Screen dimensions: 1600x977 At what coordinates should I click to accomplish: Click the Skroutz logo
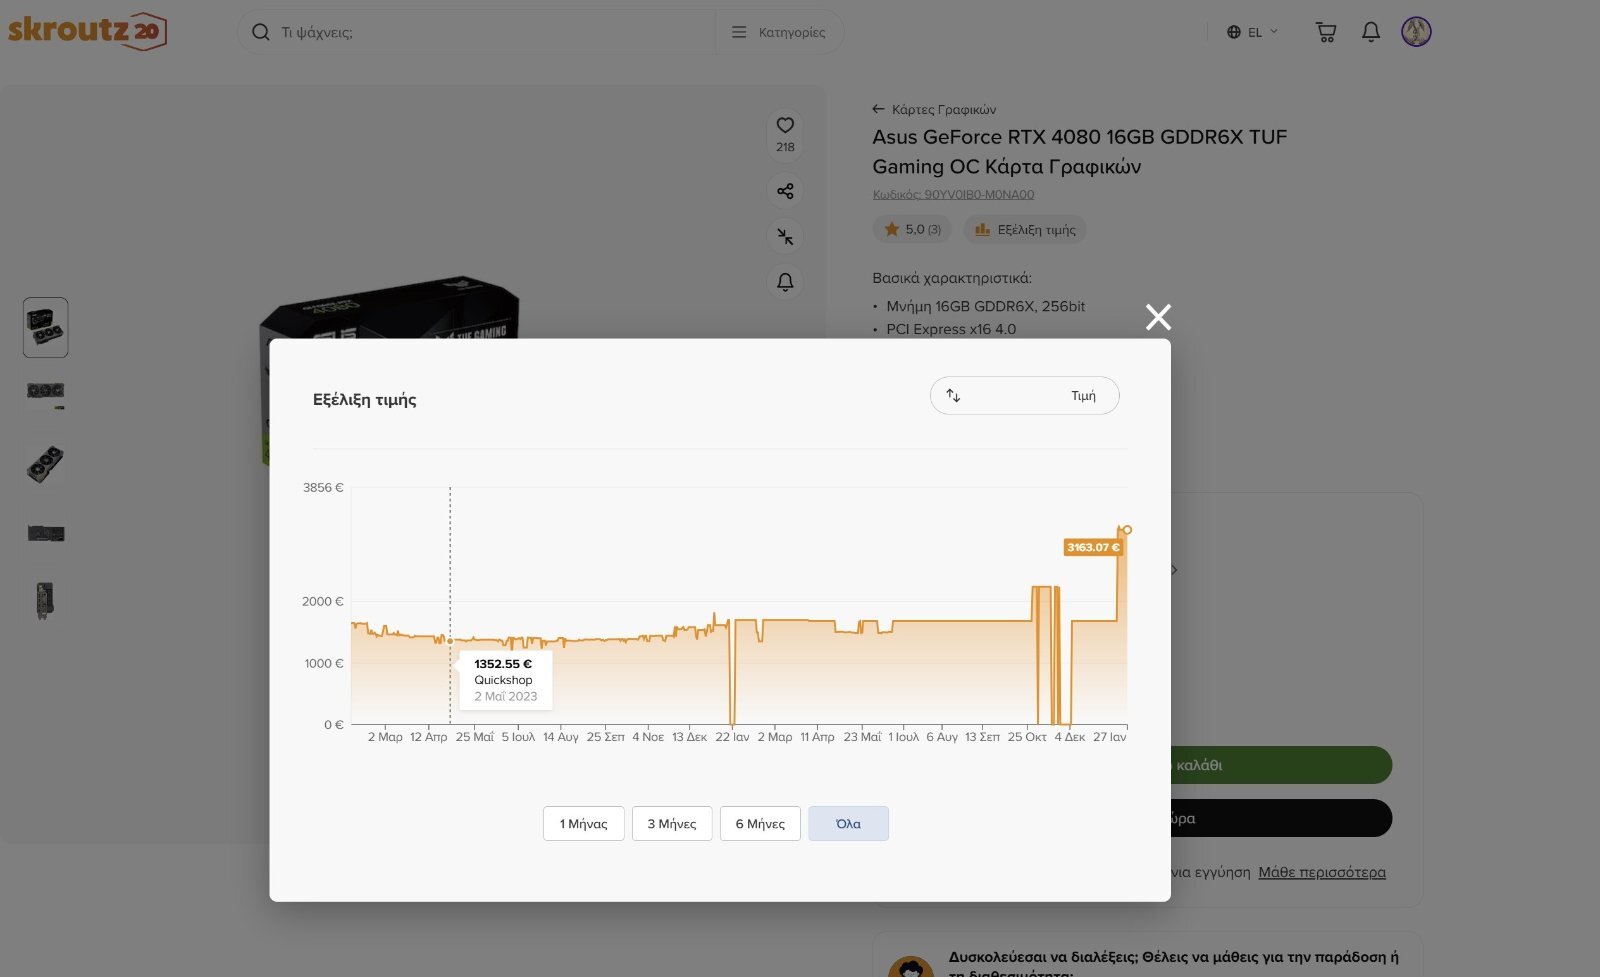pos(87,31)
